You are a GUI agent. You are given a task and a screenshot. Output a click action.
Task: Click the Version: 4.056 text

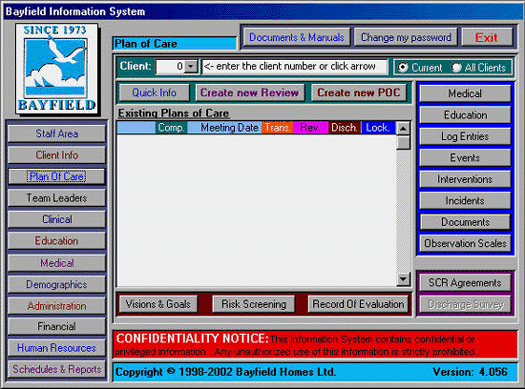[x=470, y=372]
